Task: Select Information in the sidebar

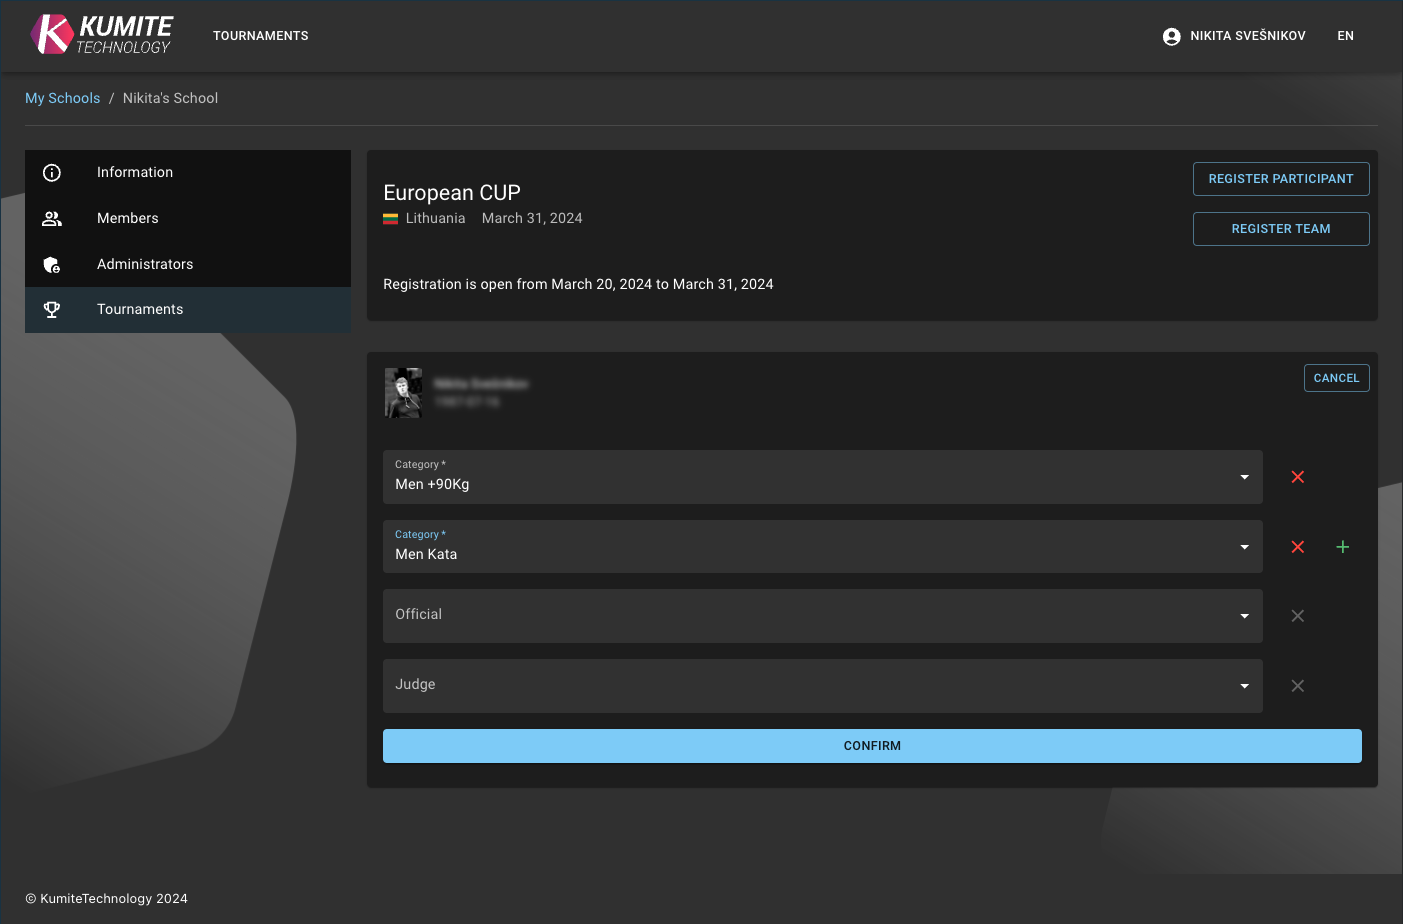Action: 135,172
